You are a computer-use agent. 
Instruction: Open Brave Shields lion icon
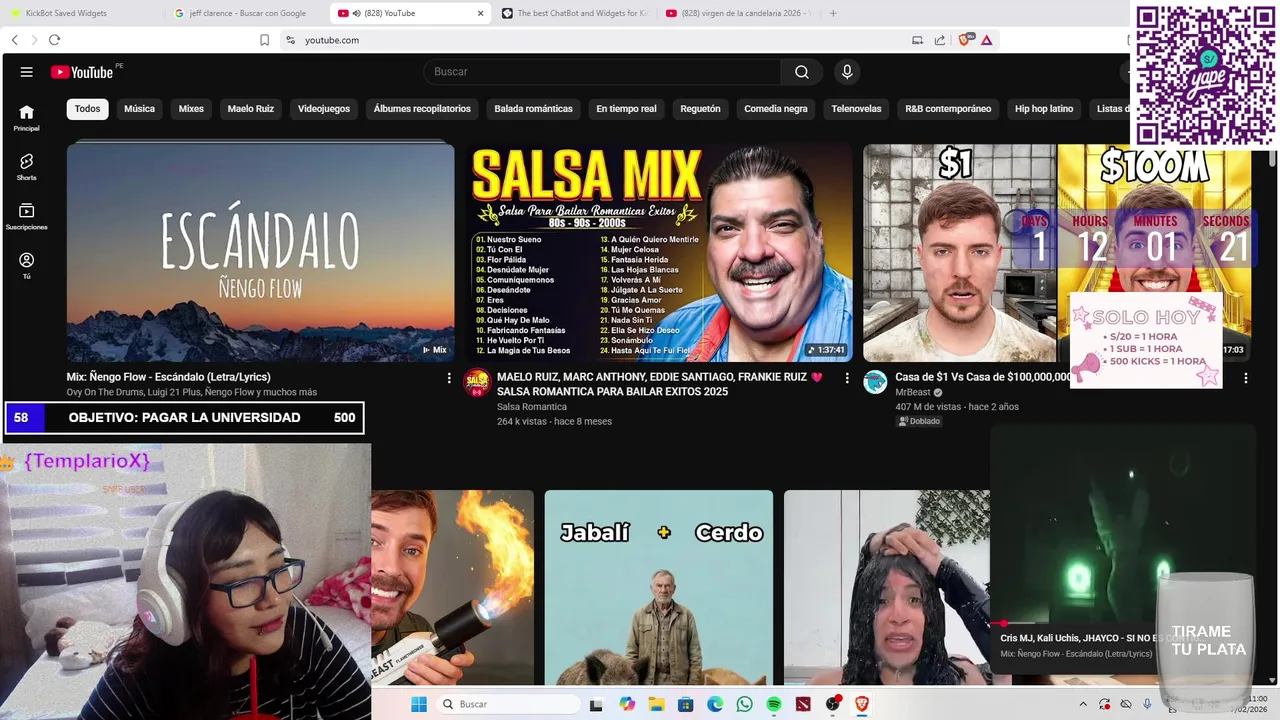point(965,40)
